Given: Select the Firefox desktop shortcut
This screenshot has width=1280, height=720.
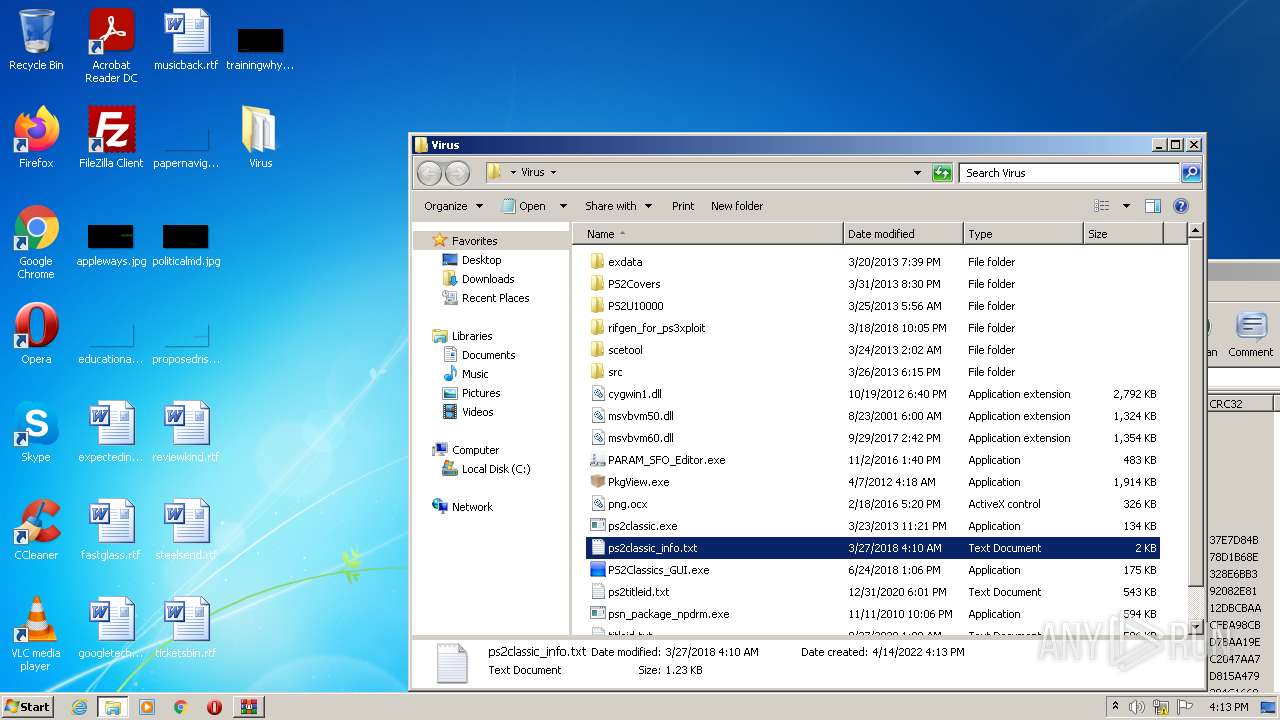Looking at the screenshot, I should click(x=36, y=138).
